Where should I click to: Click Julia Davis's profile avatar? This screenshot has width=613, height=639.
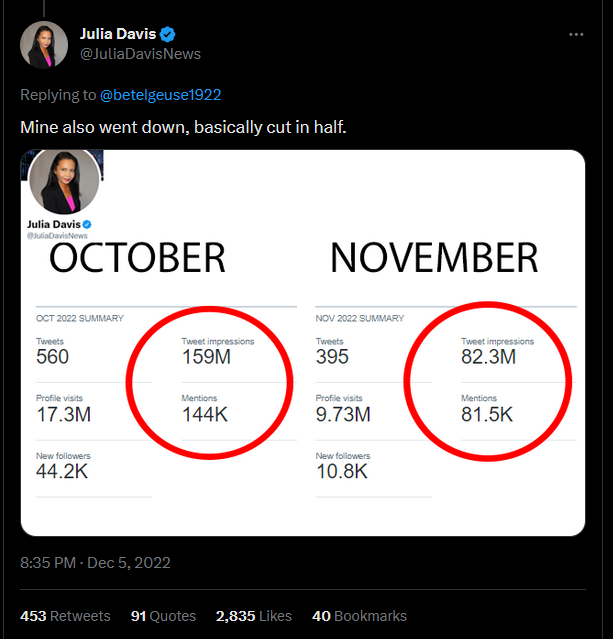click(44, 44)
